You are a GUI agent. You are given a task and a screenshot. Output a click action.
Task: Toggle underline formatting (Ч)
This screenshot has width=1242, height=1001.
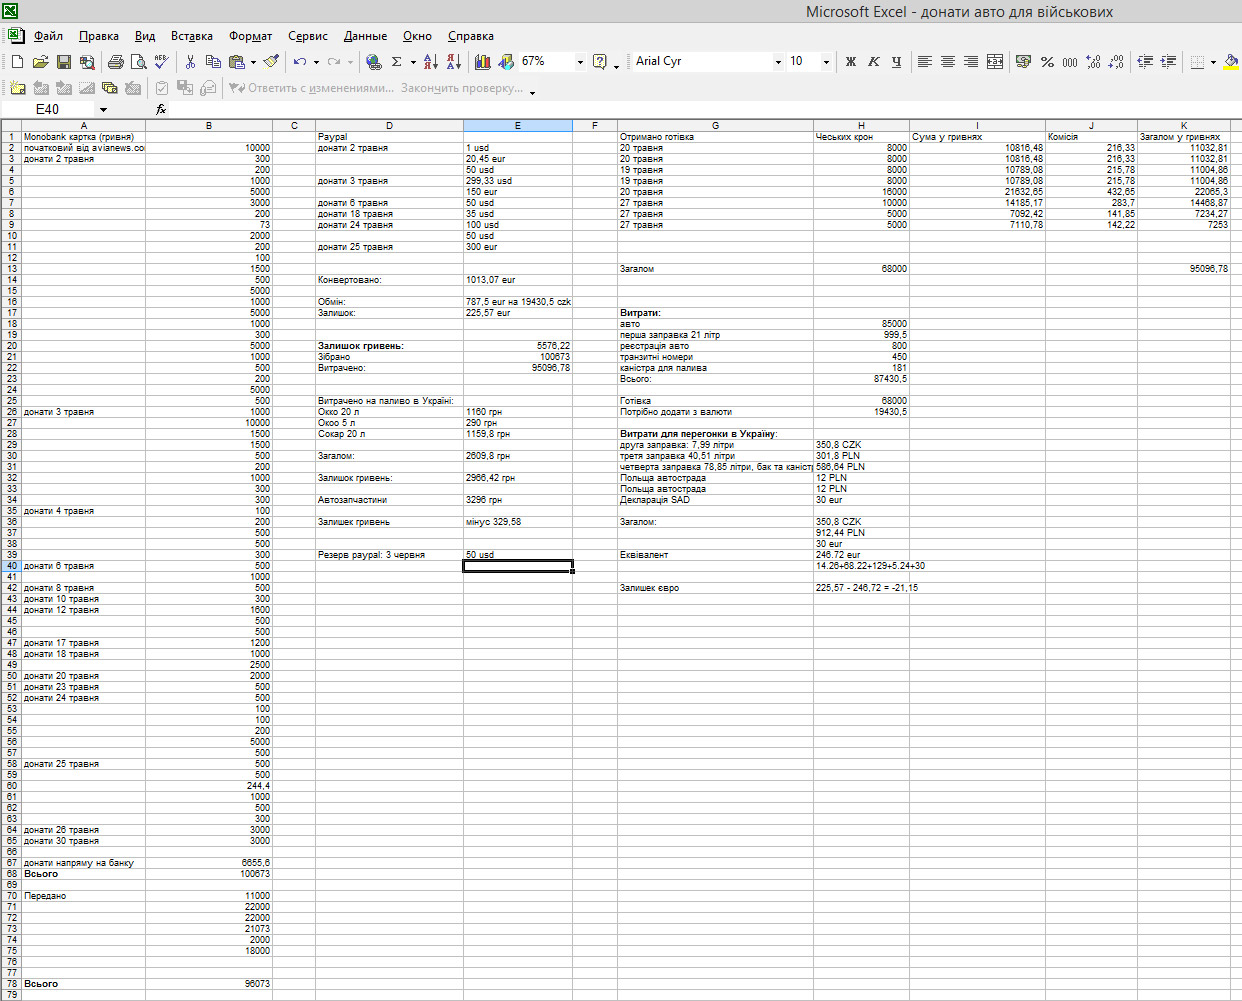896,62
